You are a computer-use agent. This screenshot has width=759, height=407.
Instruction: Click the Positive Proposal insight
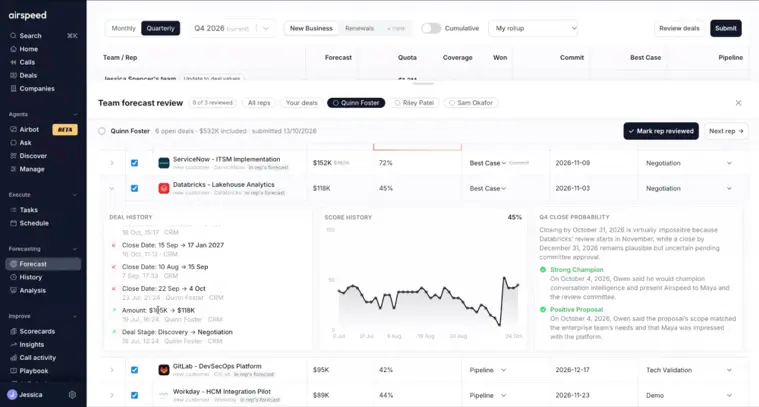[x=577, y=309]
